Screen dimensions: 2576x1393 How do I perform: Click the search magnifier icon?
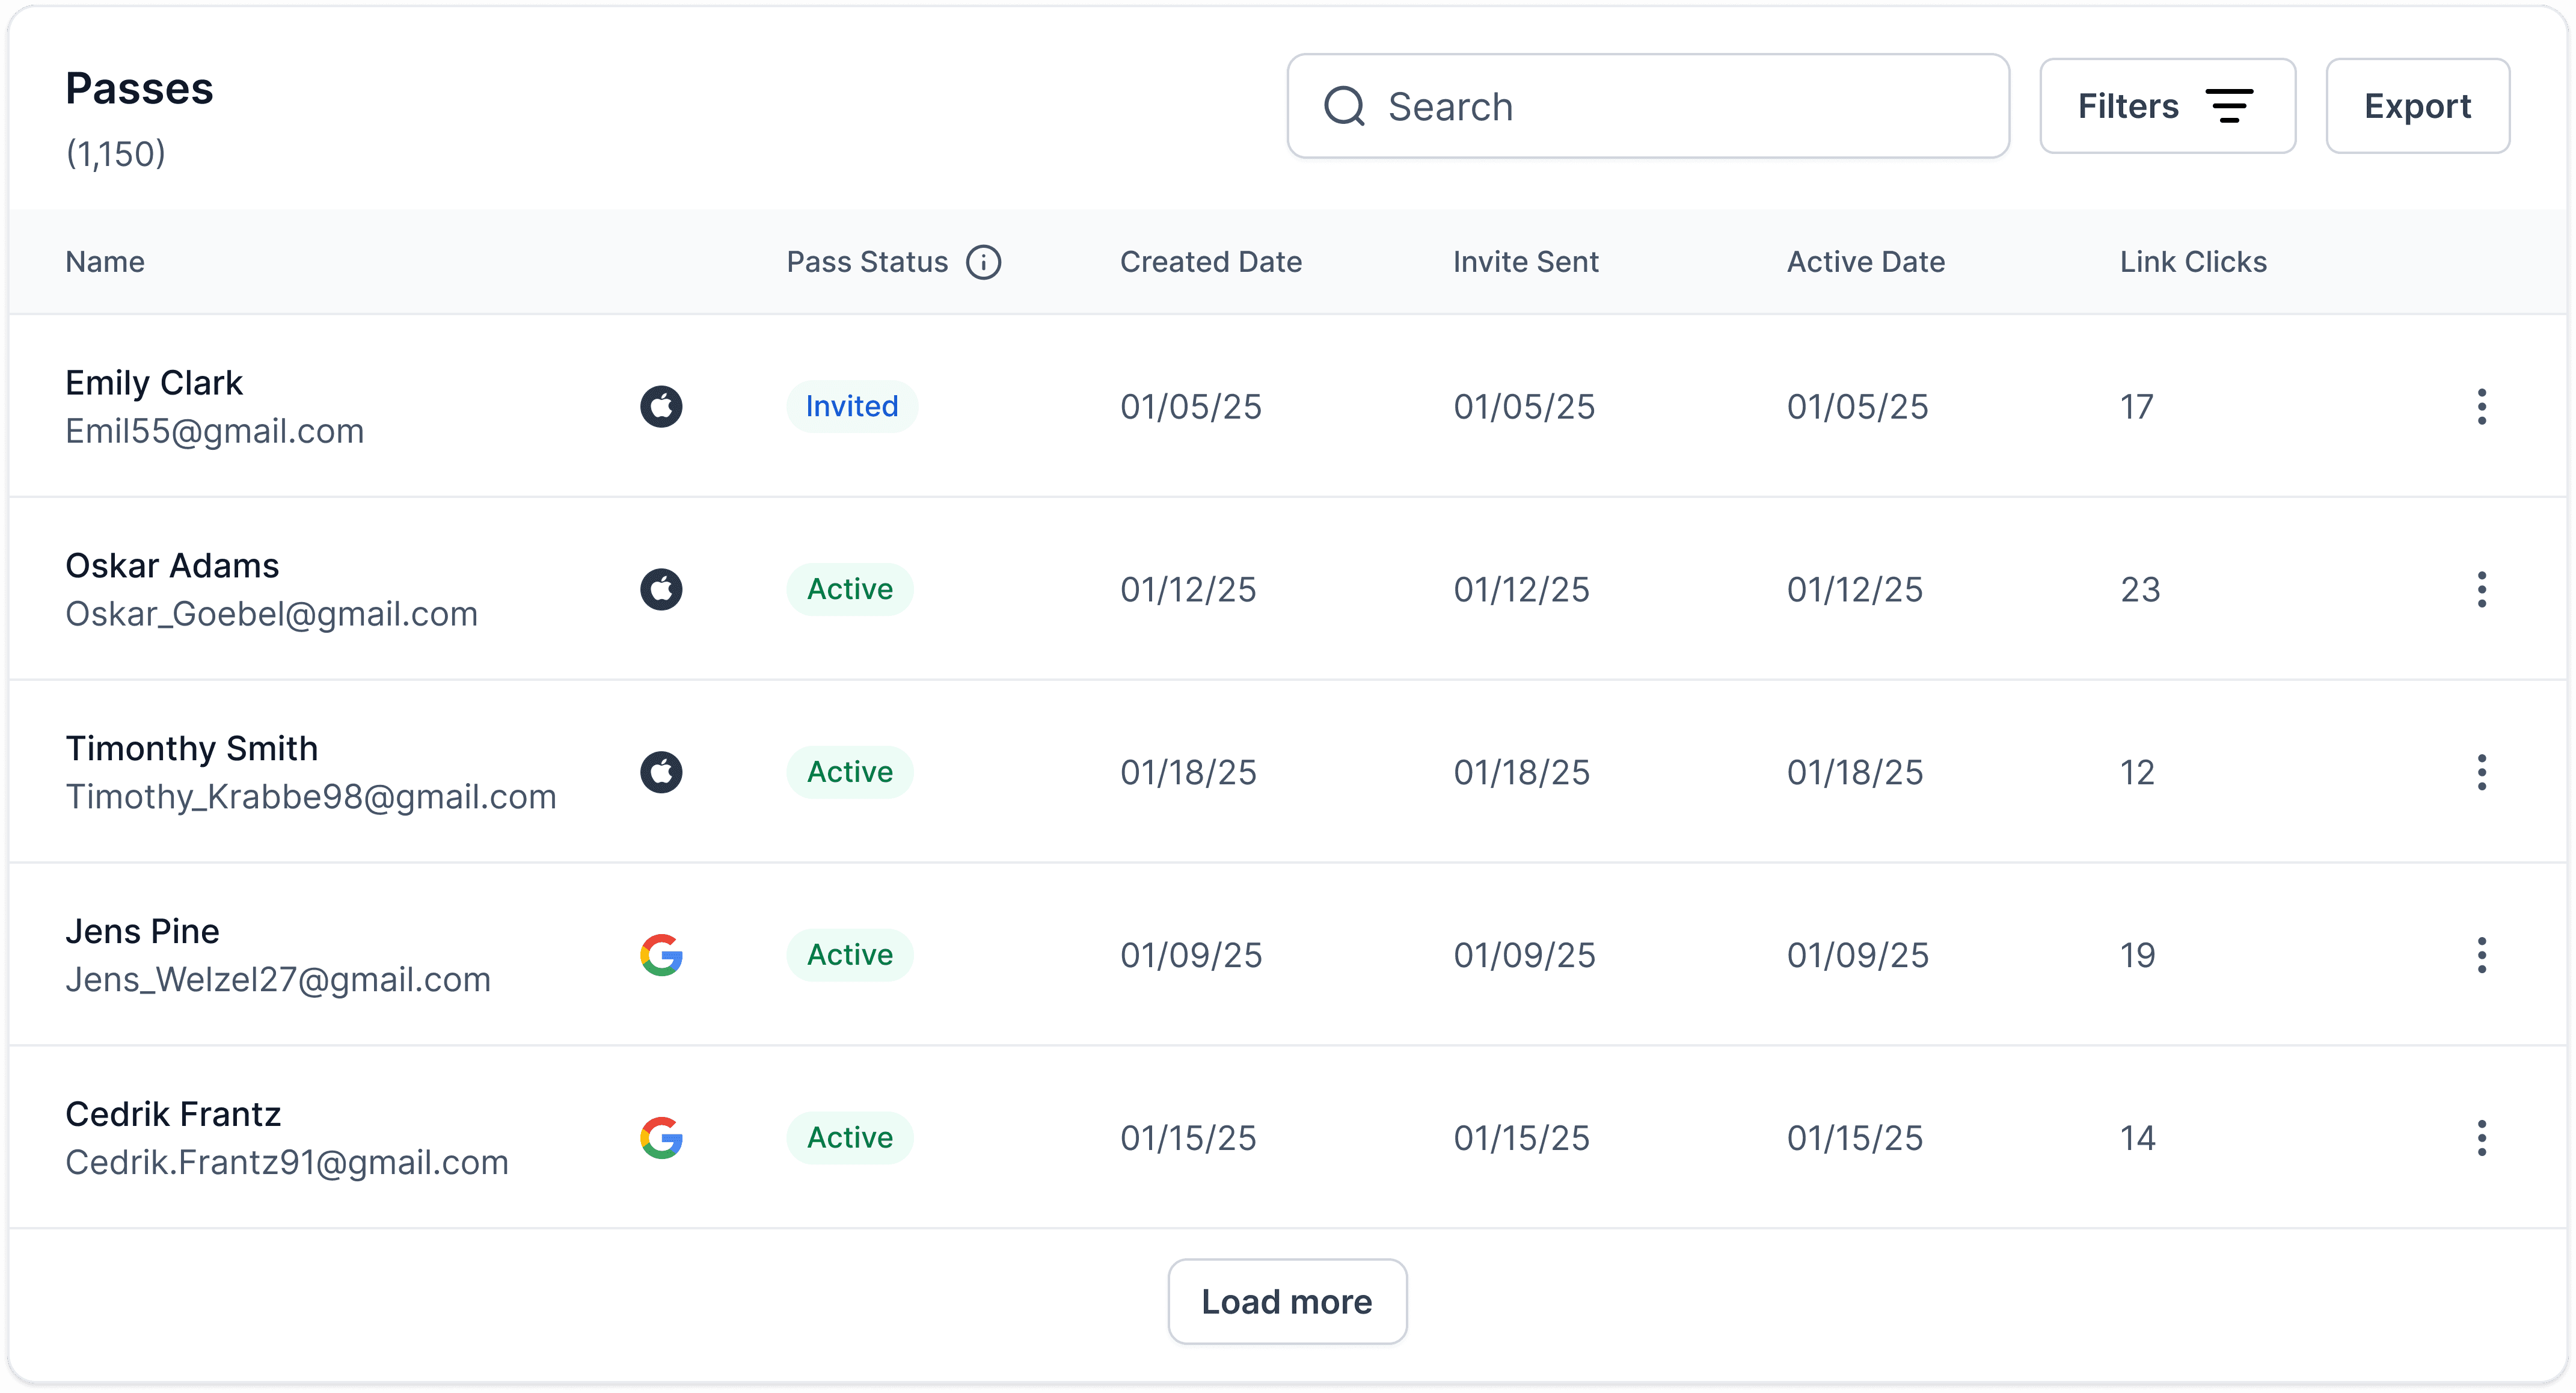[1344, 106]
